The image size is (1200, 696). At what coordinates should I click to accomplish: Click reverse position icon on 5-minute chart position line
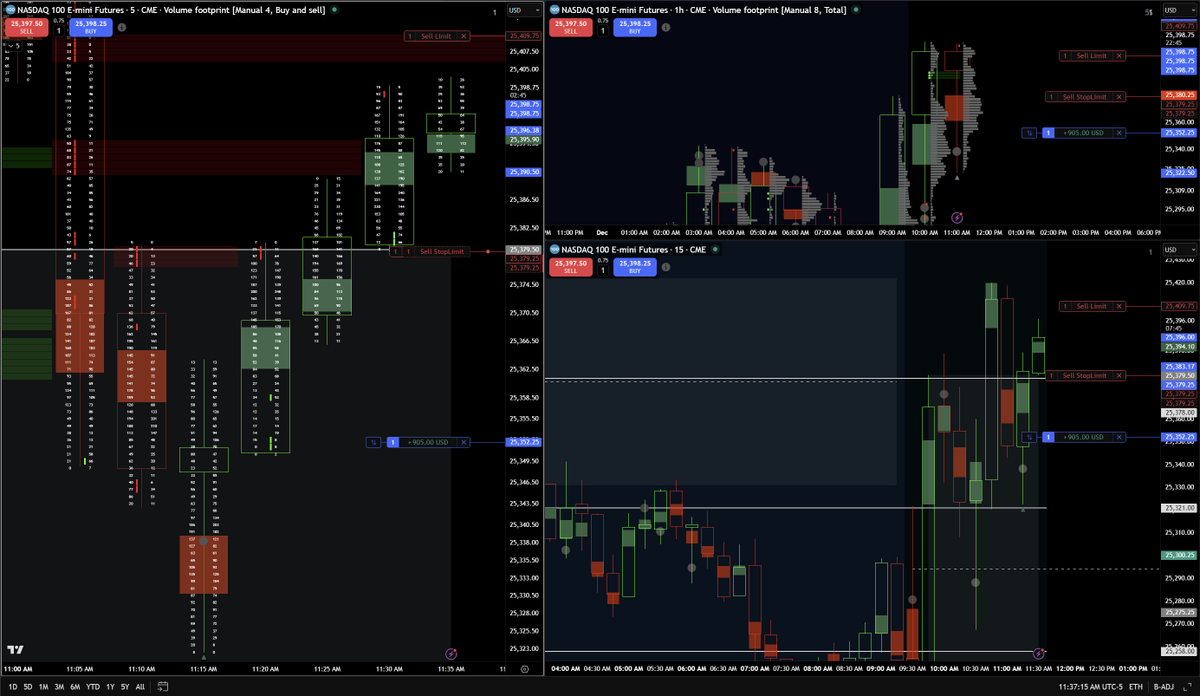(x=373, y=442)
